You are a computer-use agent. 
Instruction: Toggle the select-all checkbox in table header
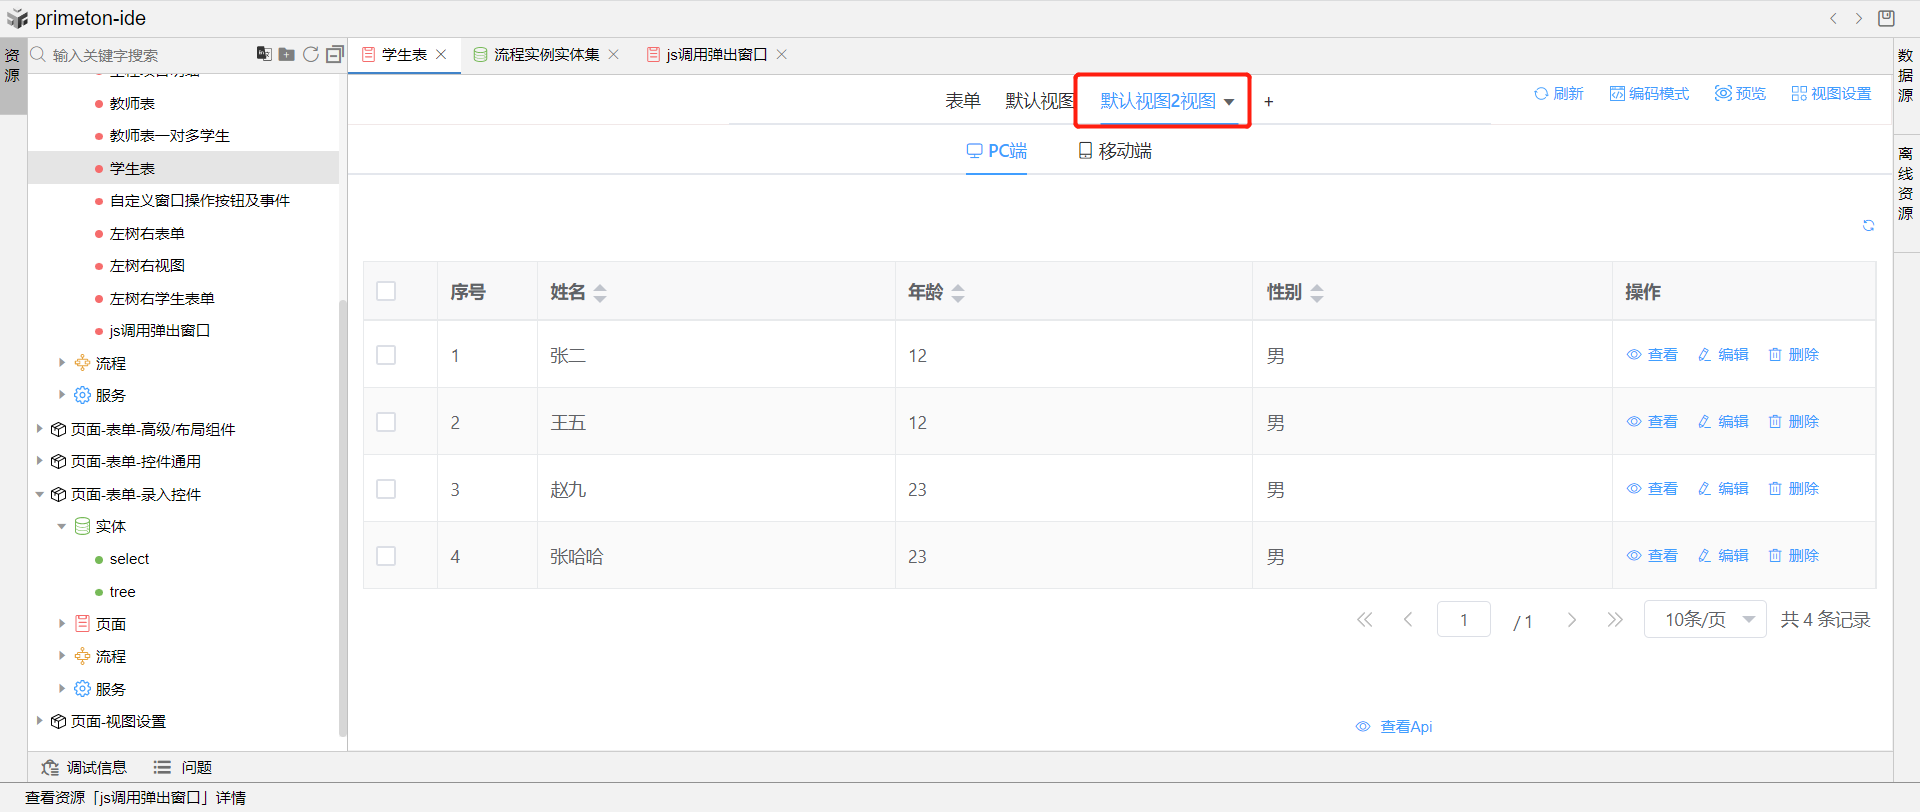(386, 291)
